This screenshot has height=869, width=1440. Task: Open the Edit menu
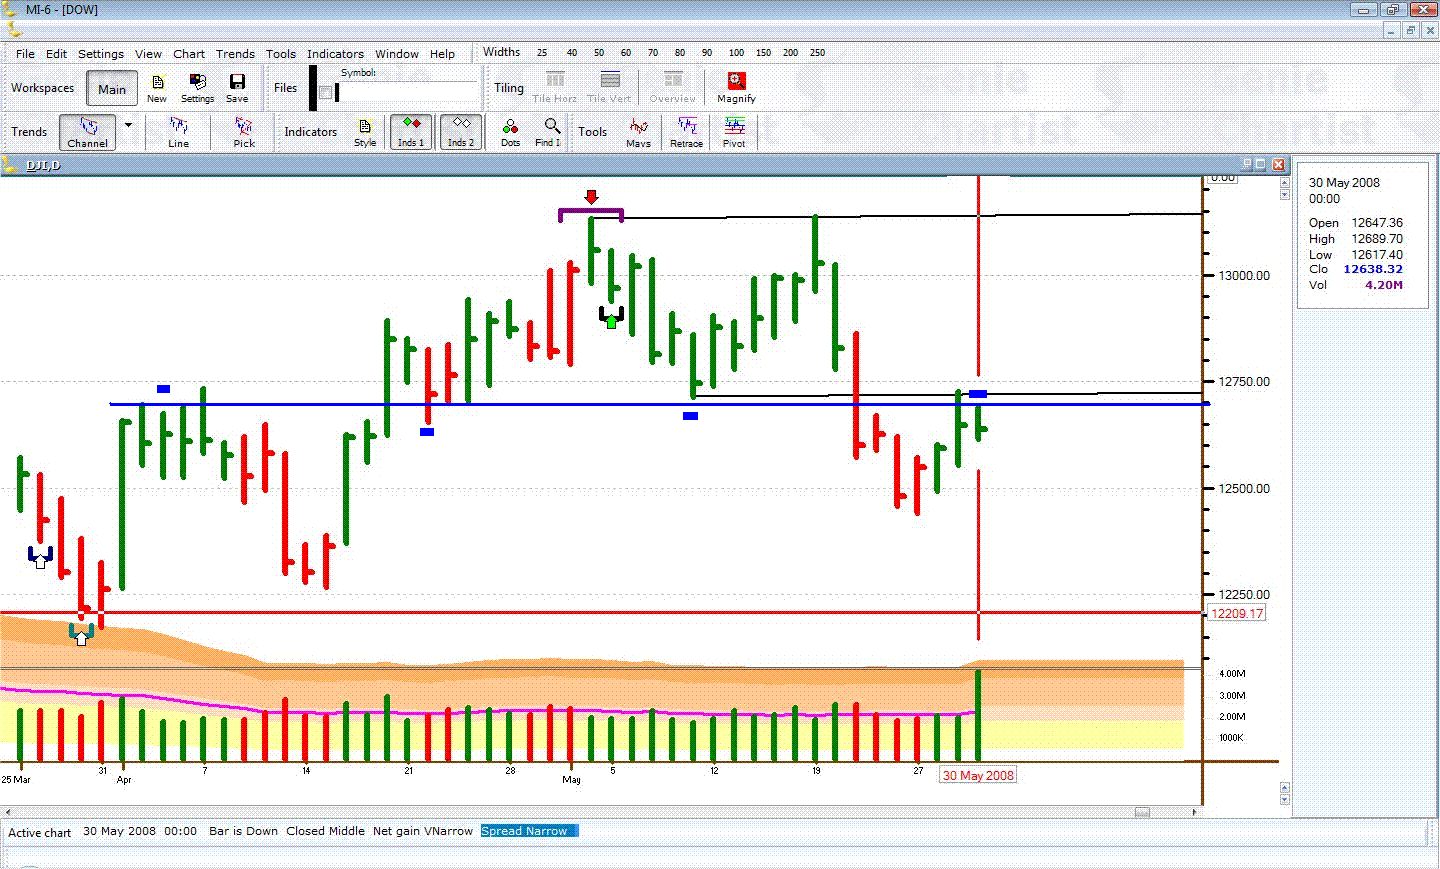point(56,54)
